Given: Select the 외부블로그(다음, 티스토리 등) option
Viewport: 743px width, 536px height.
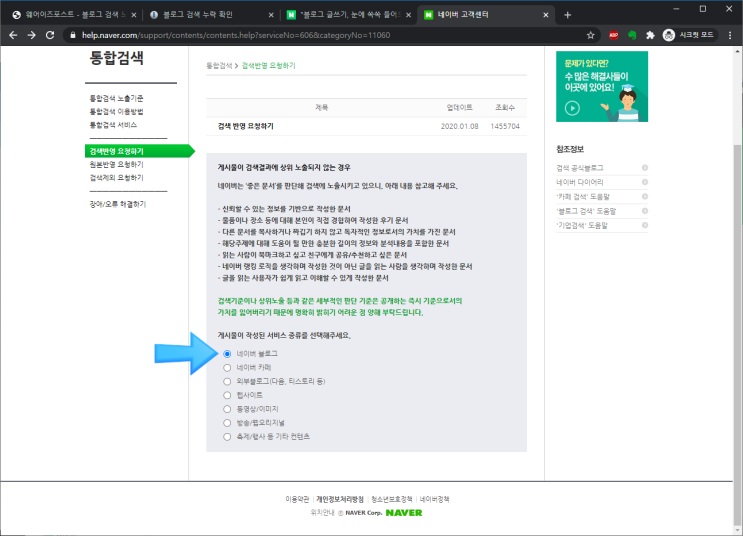Looking at the screenshot, I should click(x=227, y=382).
